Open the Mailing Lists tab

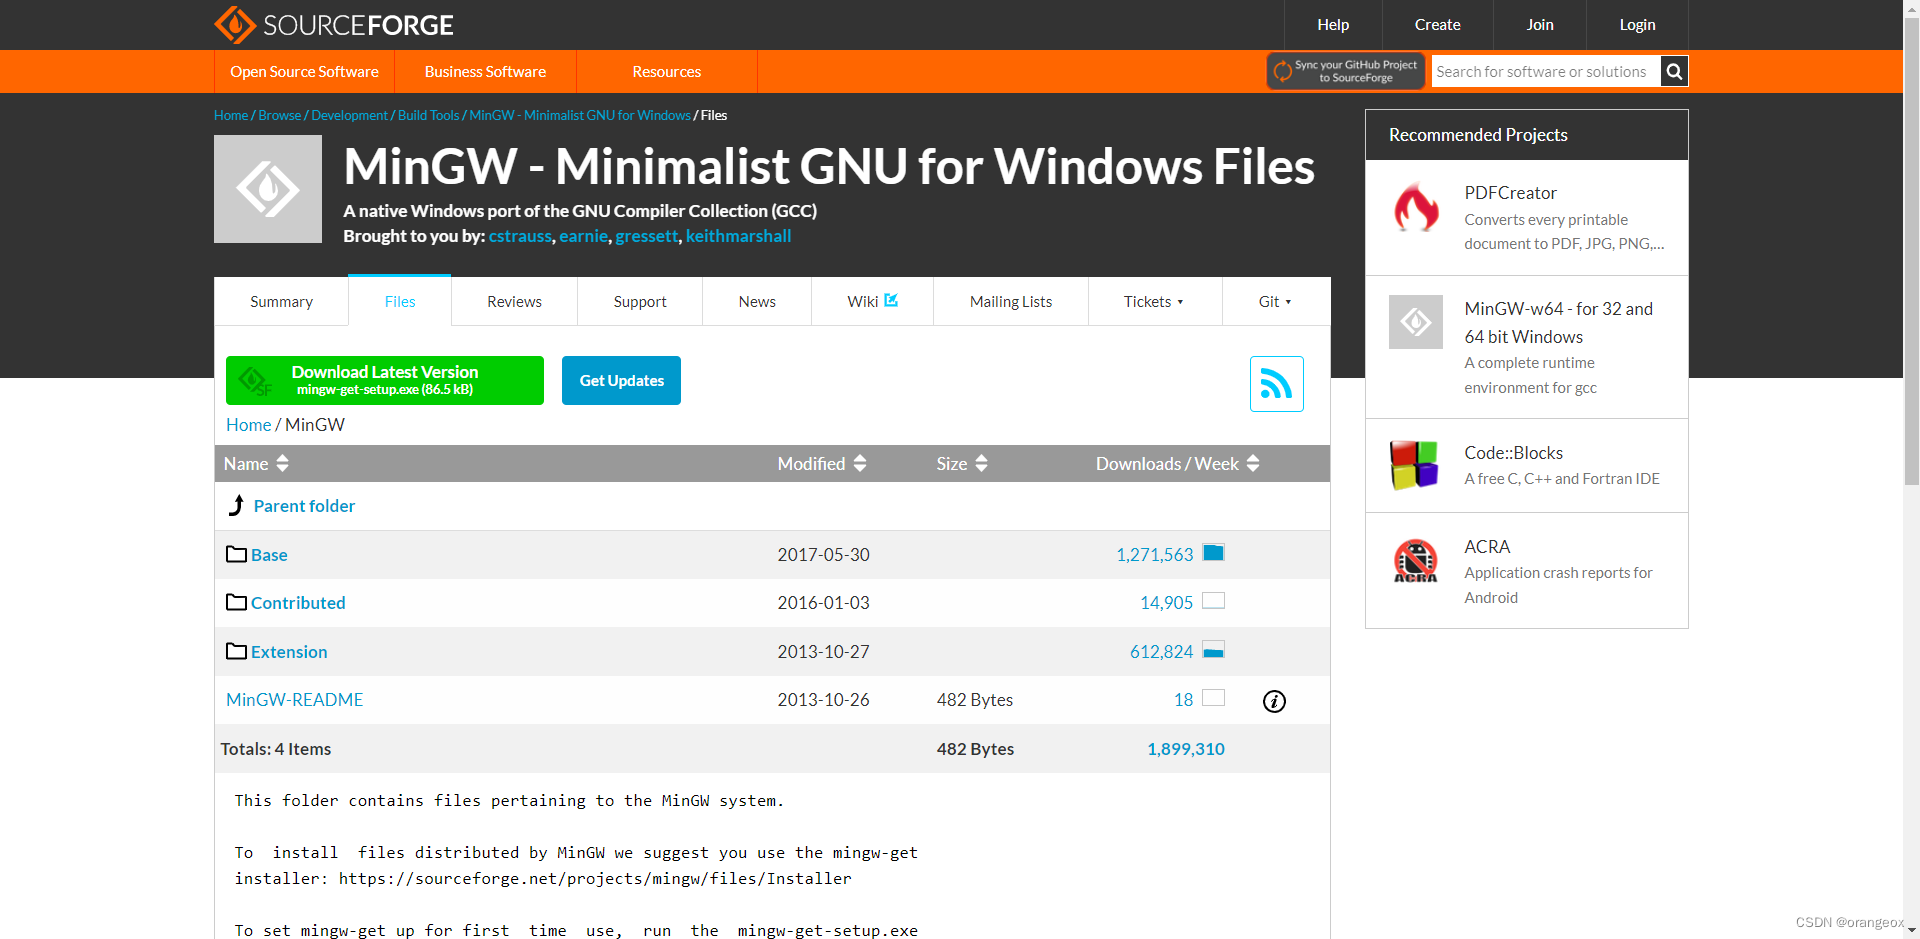tap(1011, 302)
